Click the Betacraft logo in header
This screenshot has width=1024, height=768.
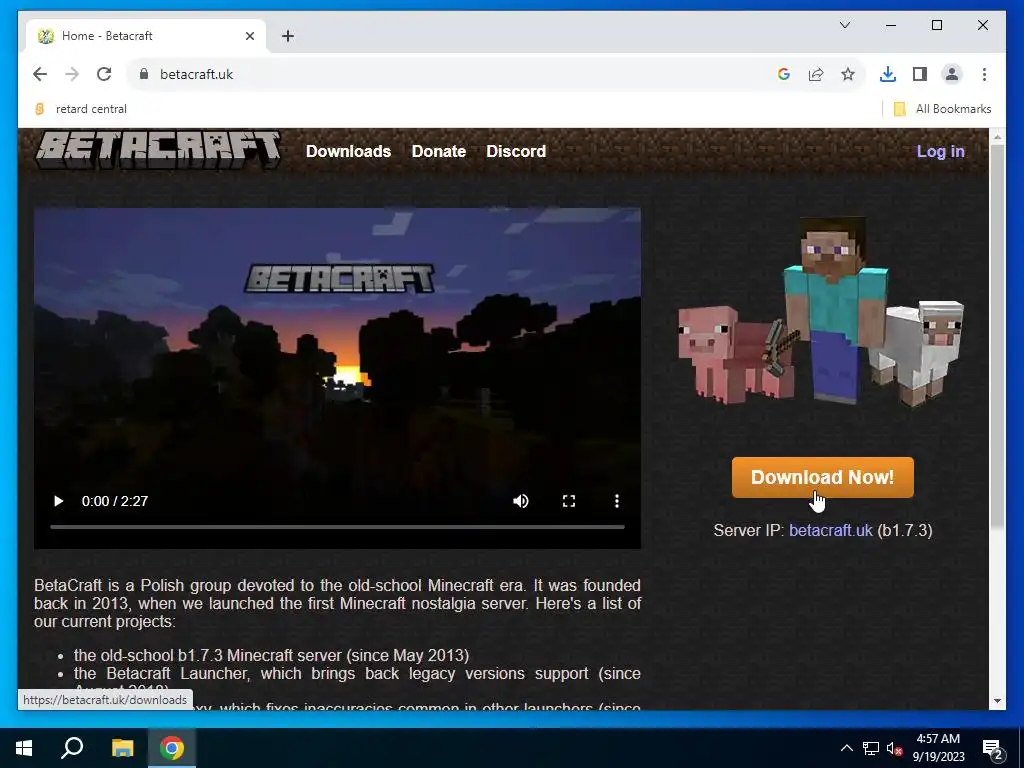[x=158, y=151]
